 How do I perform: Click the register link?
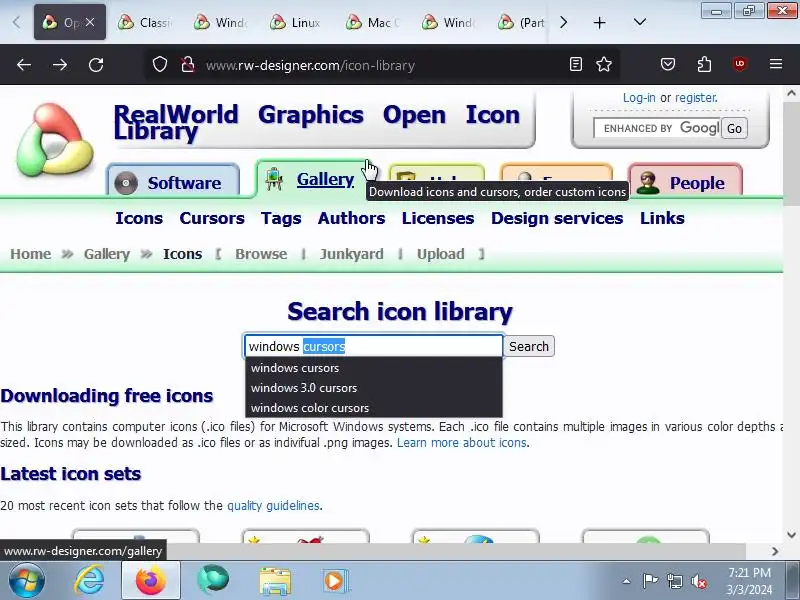tap(696, 97)
